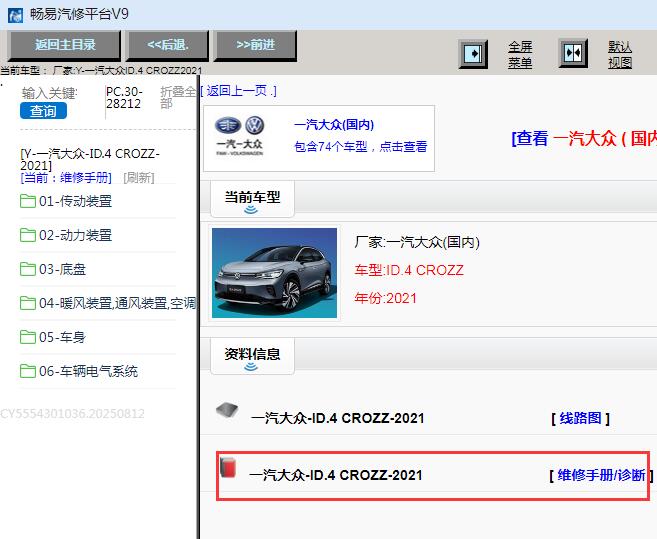The image size is (657, 539).
Task: Click the gray chip icon for 线路图 row
Action: pos(227,409)
